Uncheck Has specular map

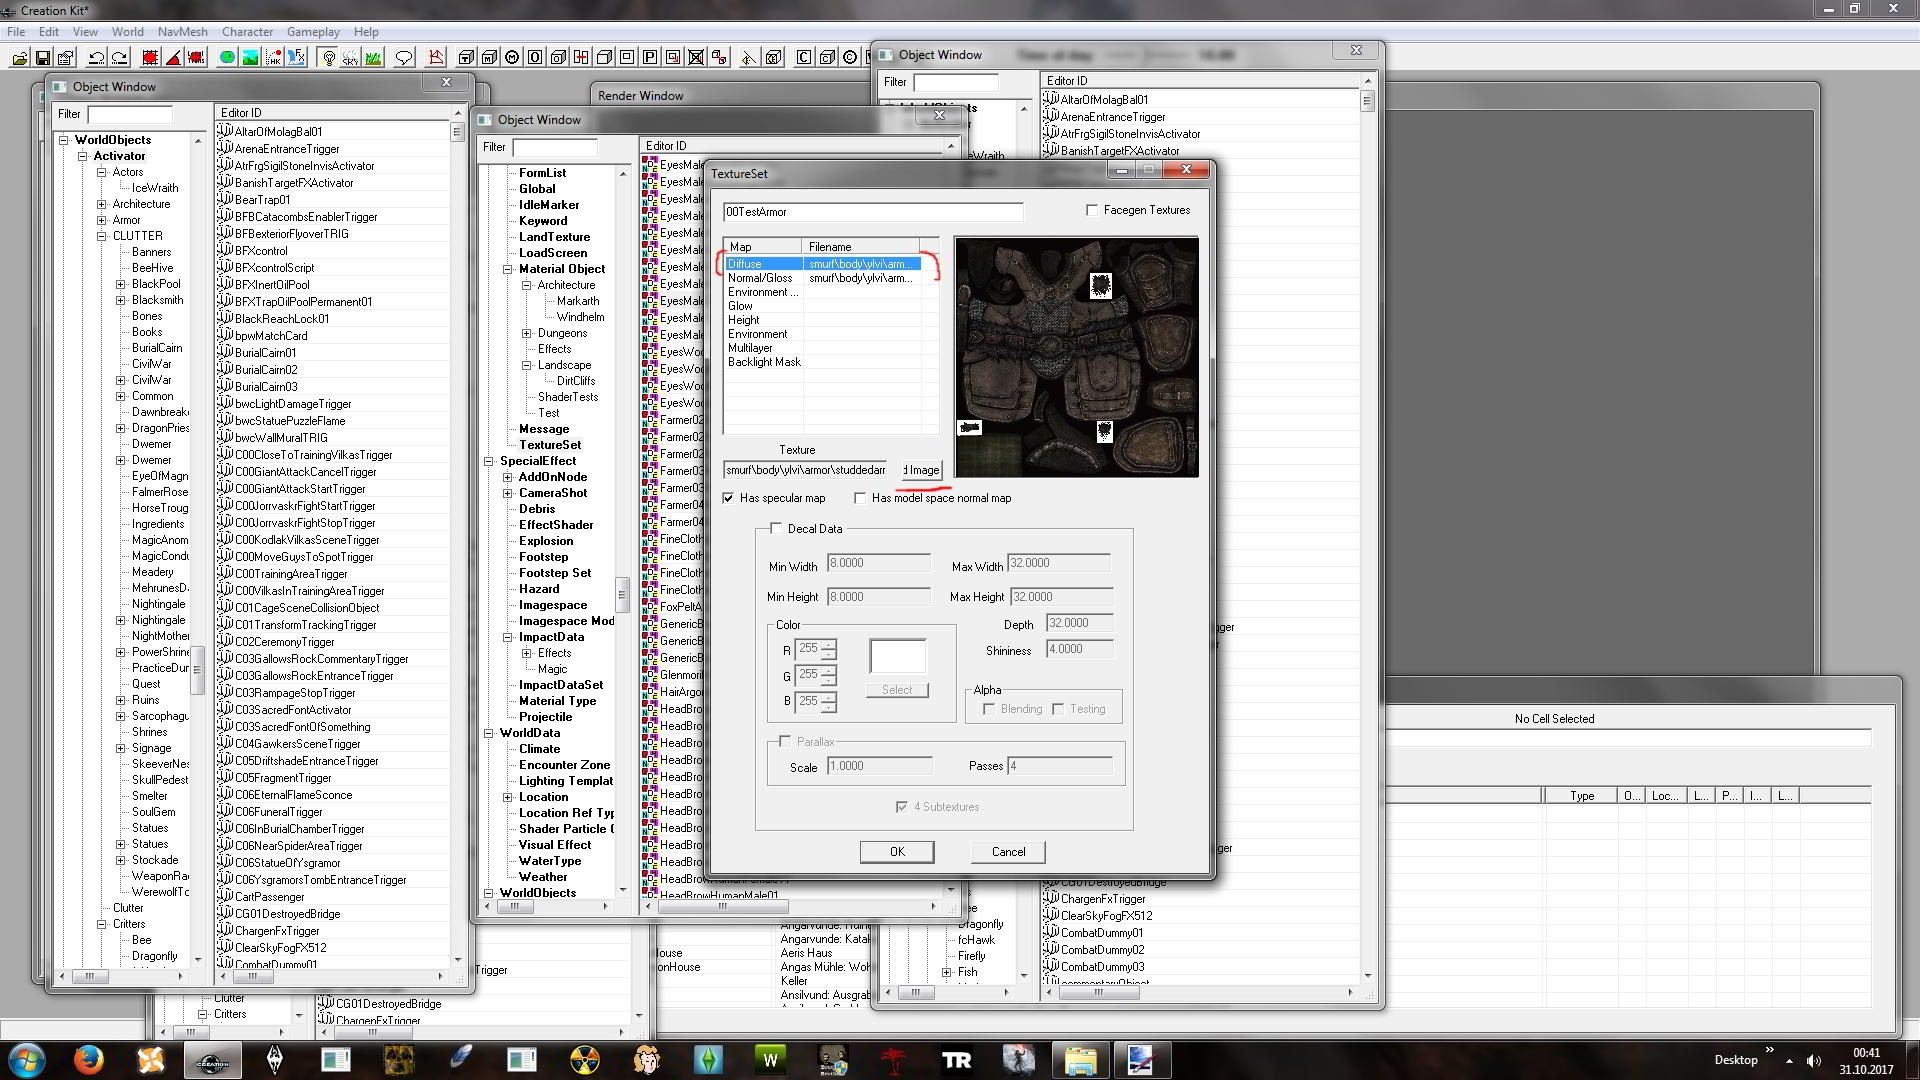[x=729, y=498]
